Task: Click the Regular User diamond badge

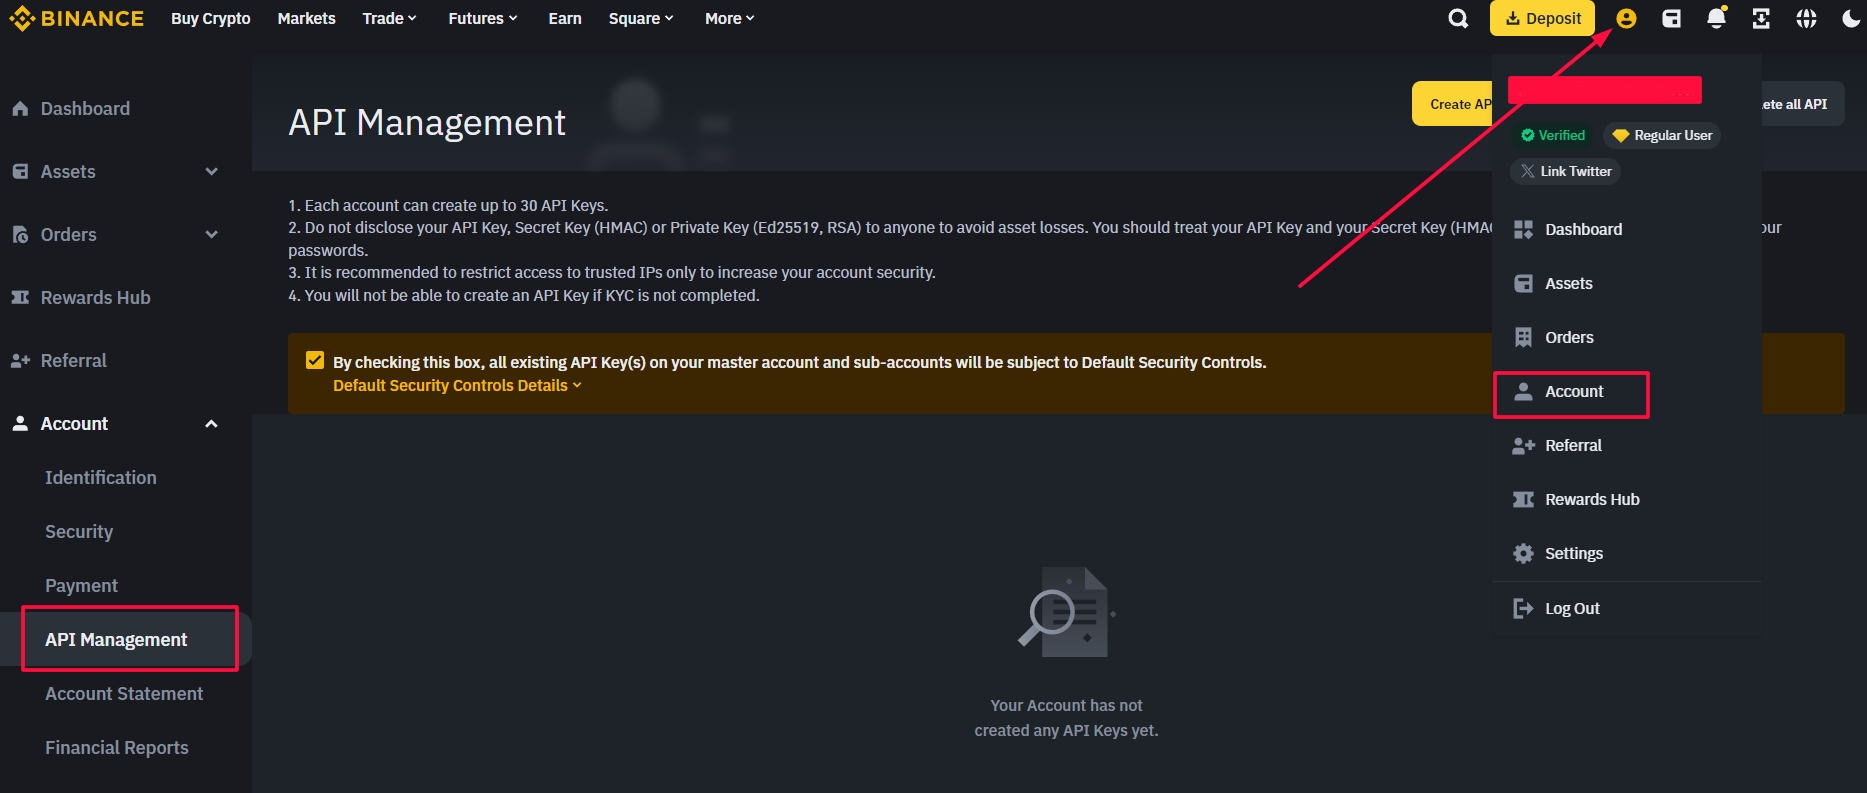Action: [1662, 135]
